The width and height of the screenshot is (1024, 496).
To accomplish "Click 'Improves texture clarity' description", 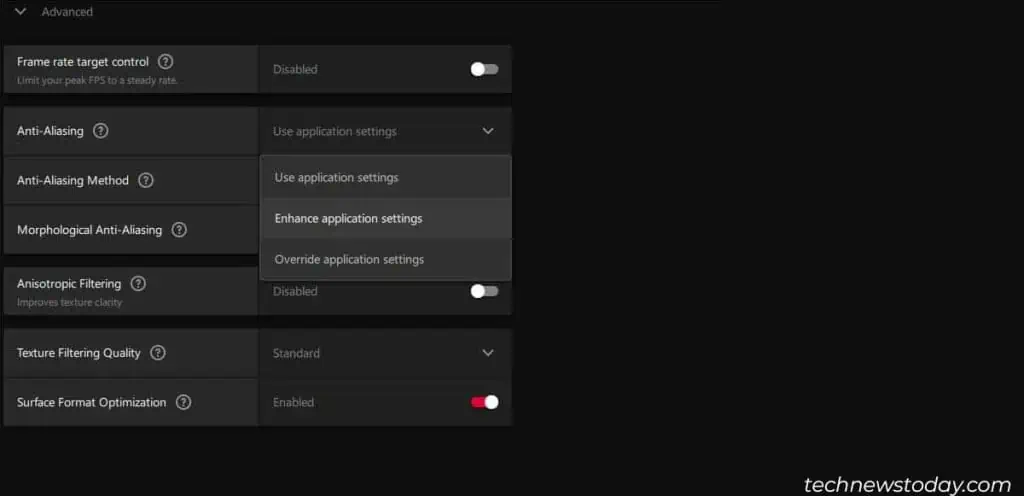I will click(x=70, y=302).
